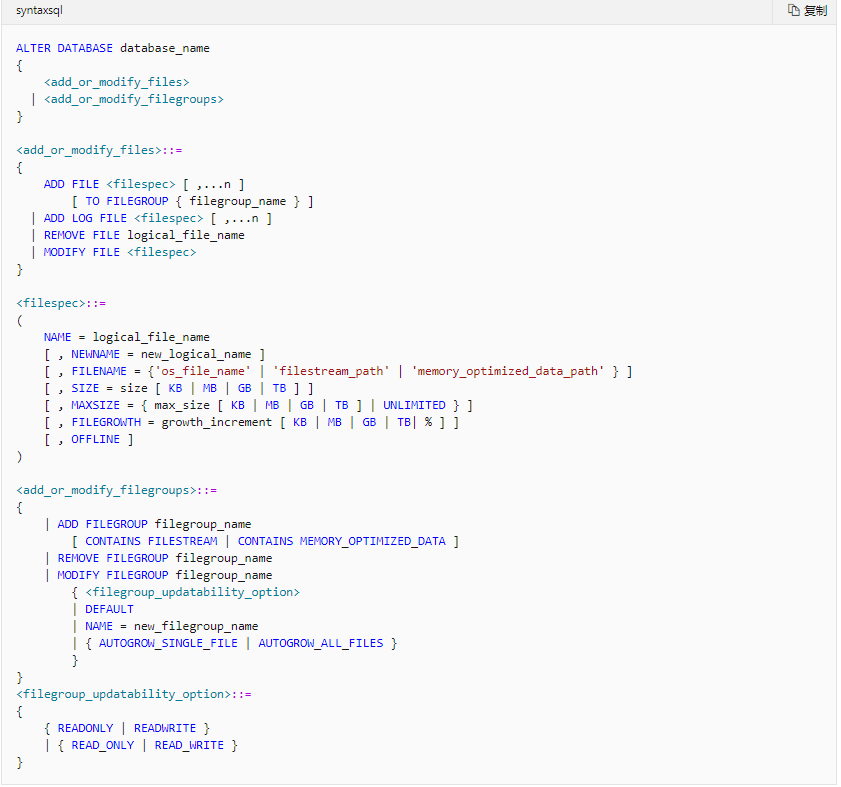Click the <add_or_modify_files>::= definition heading
The width and height of the screenshot is (841, 787).
(99, 150)
